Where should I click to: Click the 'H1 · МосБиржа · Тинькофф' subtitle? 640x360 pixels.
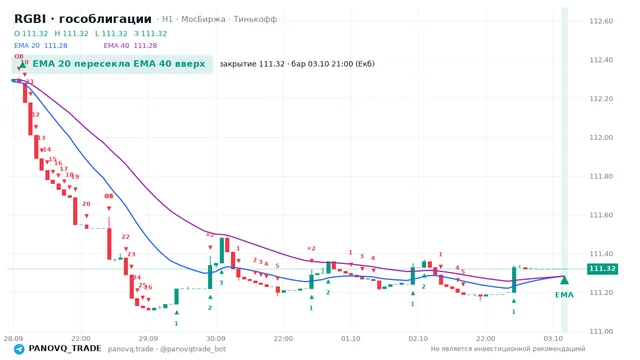[219, 19]
